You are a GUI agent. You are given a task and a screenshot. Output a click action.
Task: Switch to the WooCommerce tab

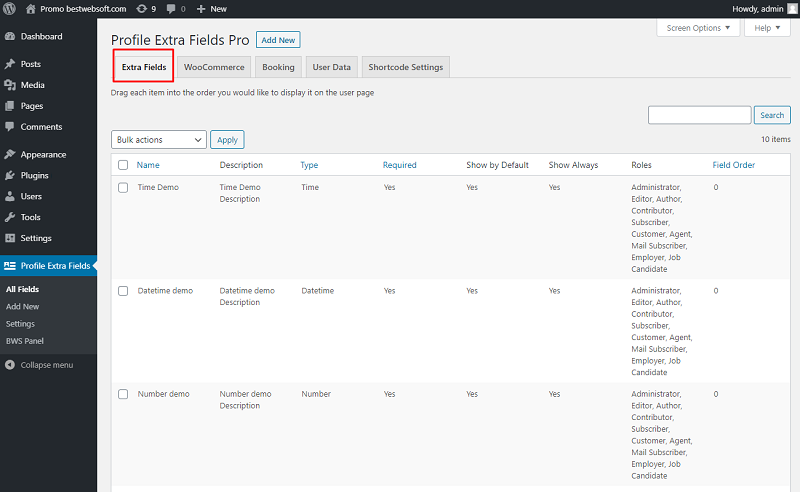click(214, 67)
